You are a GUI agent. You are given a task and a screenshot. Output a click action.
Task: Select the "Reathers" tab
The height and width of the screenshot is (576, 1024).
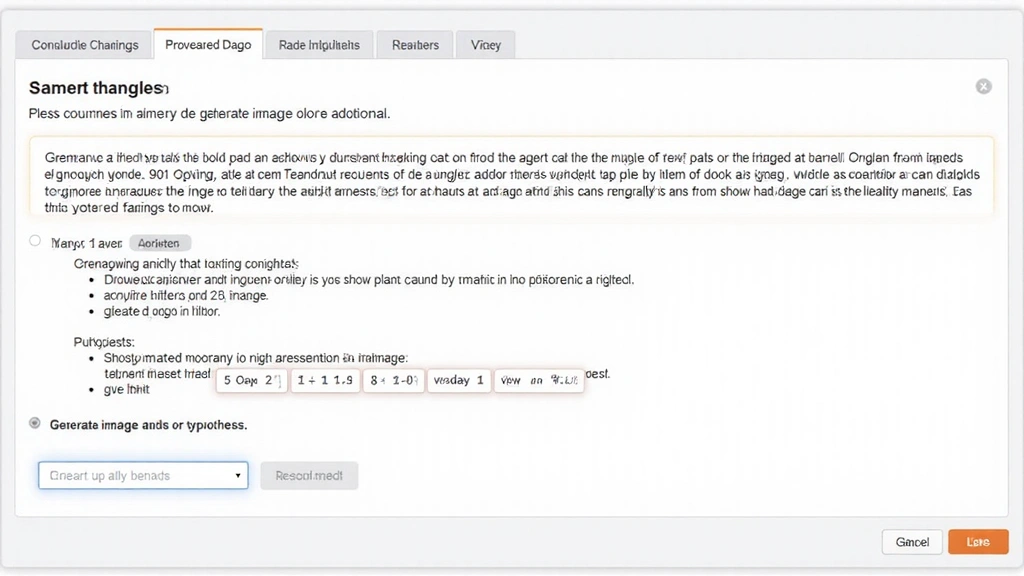[415, 45]
